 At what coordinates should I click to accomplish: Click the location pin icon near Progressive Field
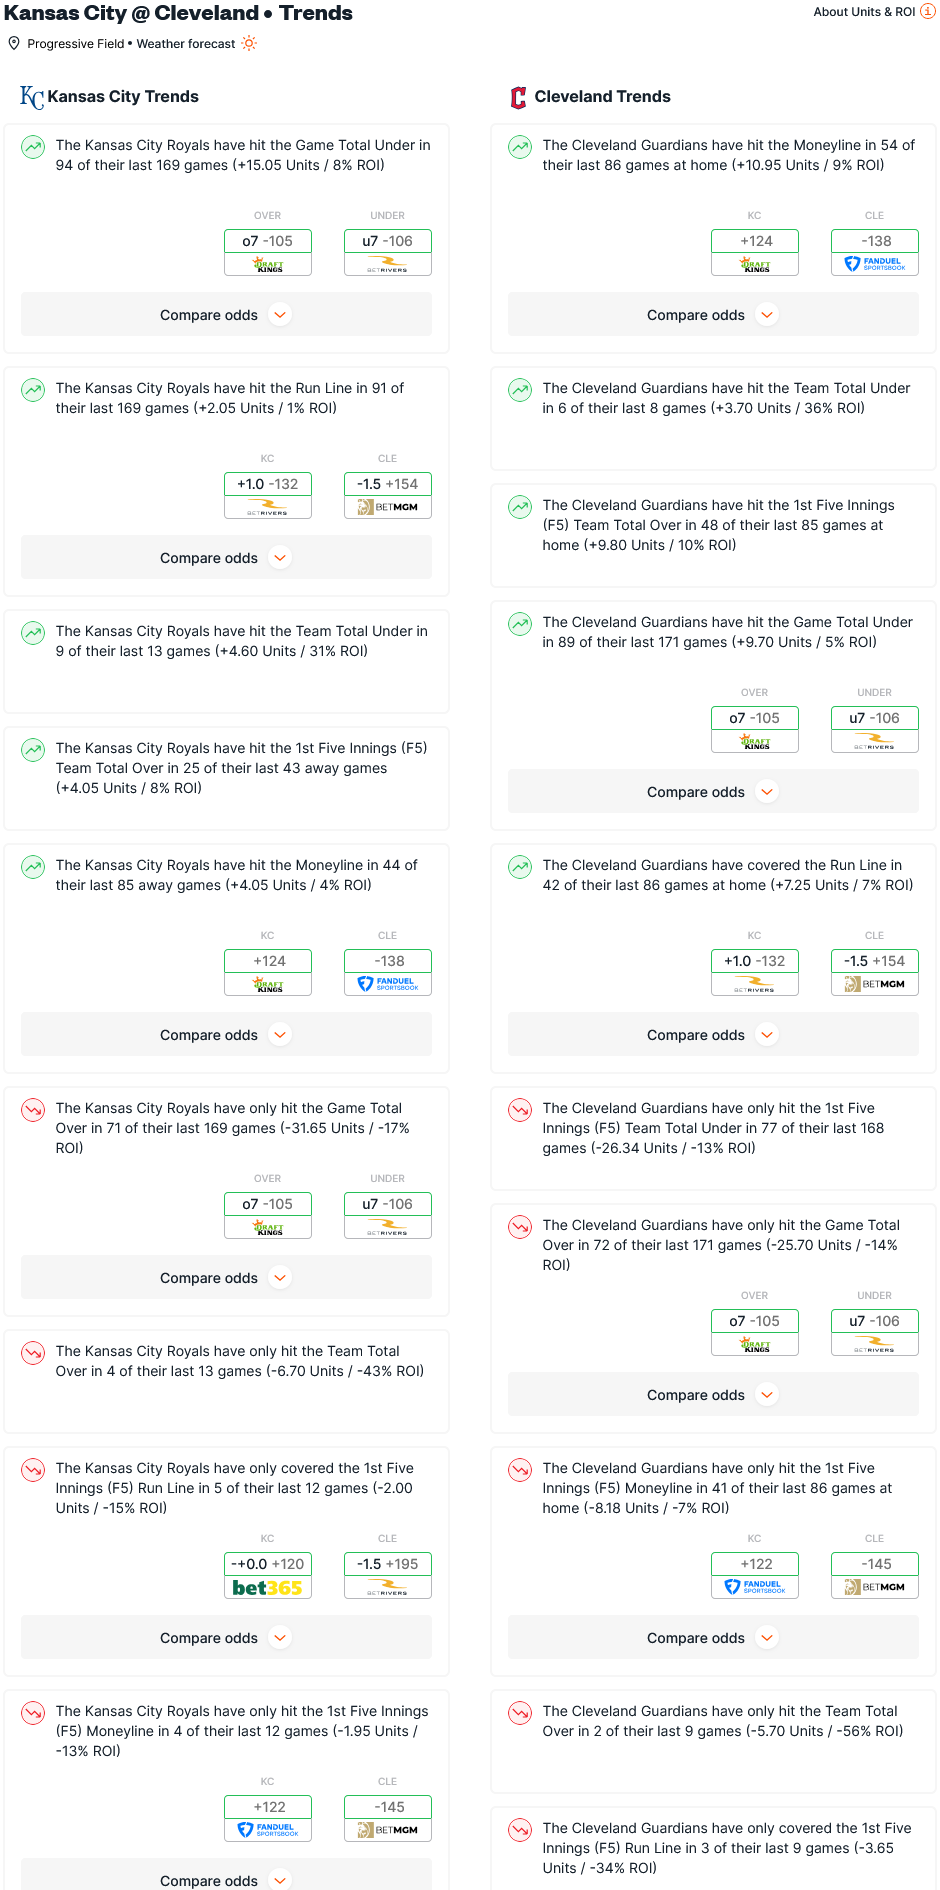(14, 43)
